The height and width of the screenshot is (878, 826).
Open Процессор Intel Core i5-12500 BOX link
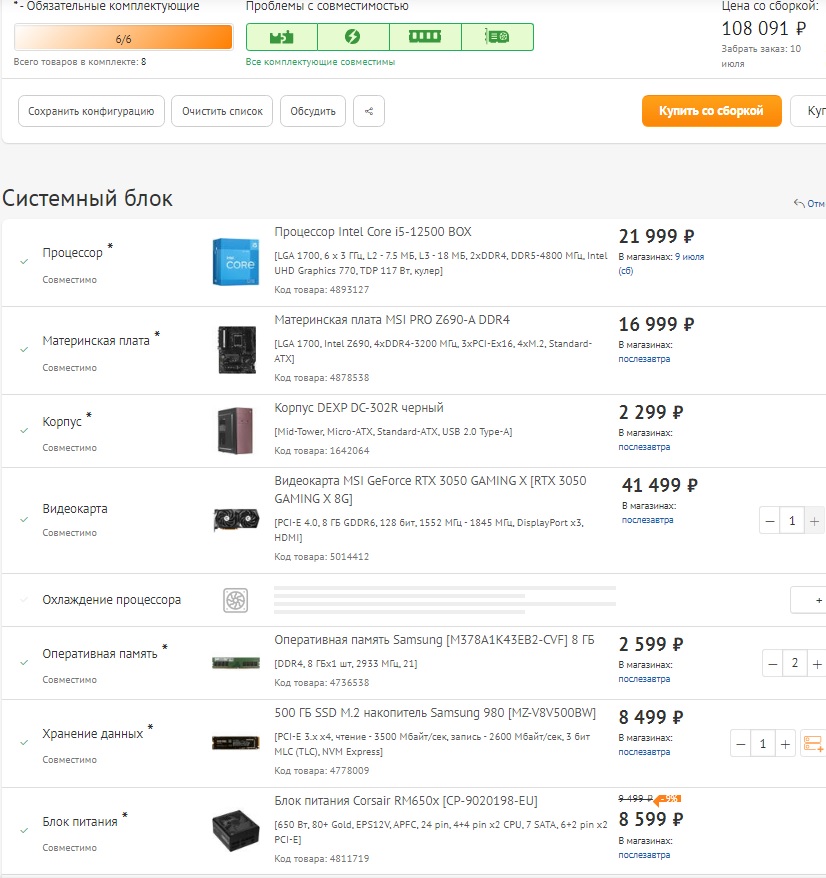(x=373, y=232)
